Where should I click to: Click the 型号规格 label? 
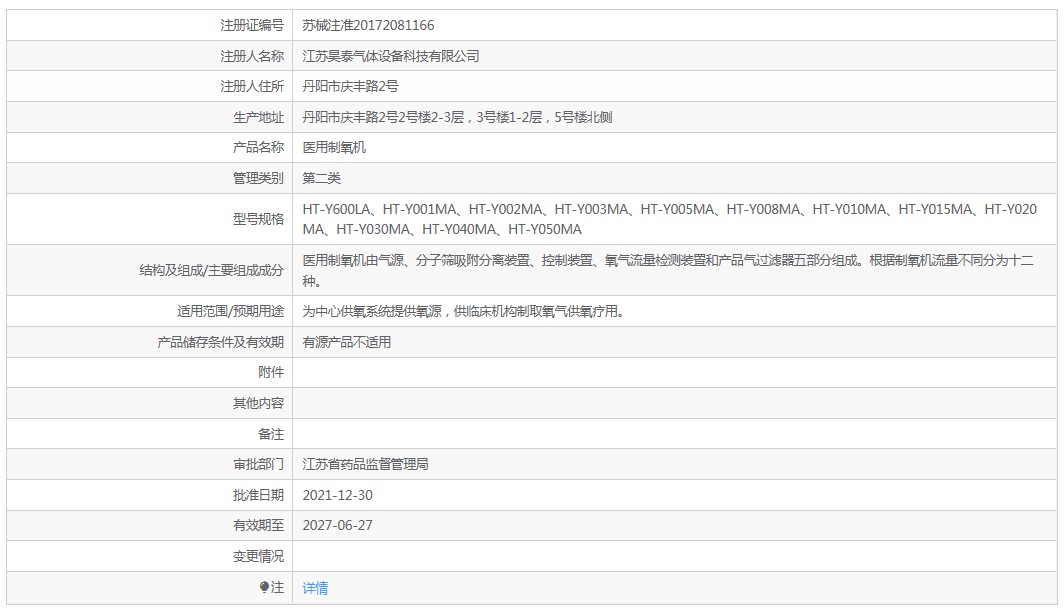[x=258, y=219]
